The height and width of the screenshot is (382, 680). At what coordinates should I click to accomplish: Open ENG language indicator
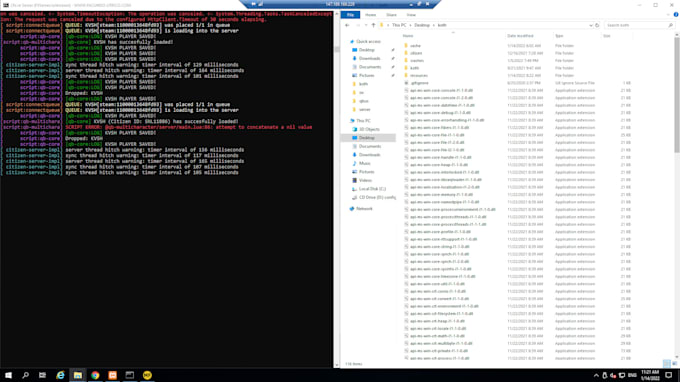pos(632,375)
